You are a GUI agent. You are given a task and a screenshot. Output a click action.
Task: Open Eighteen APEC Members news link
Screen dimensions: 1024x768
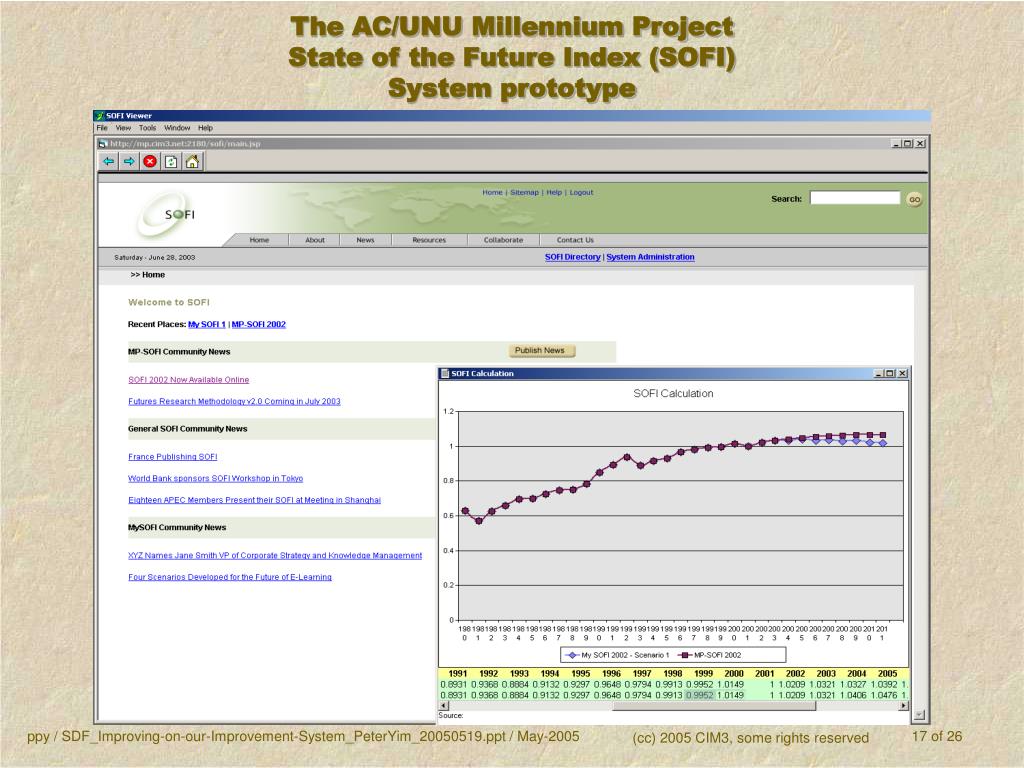(x=254, y=500)
